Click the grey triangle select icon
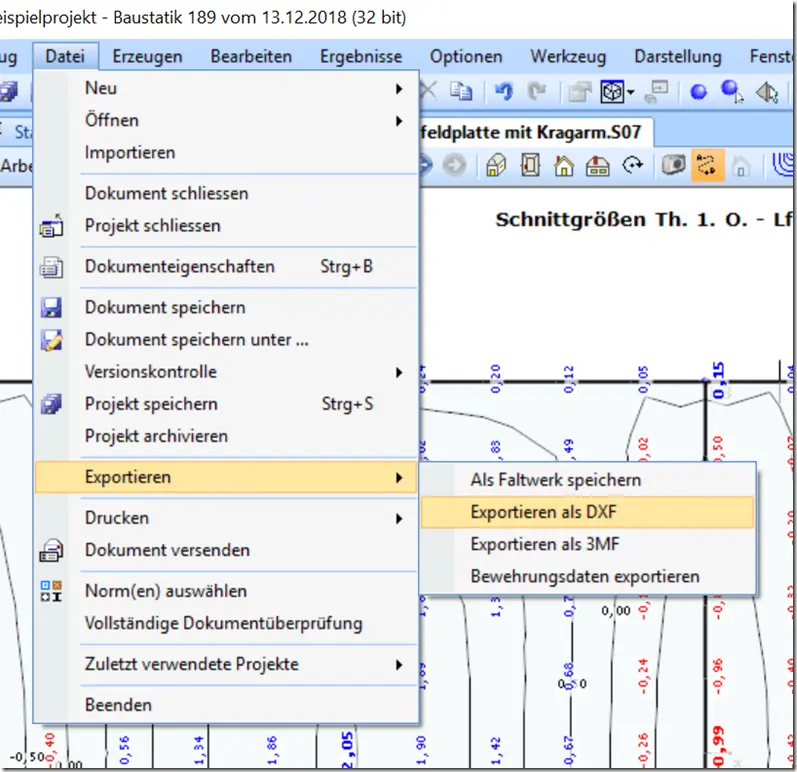 (x=767, y=92)
